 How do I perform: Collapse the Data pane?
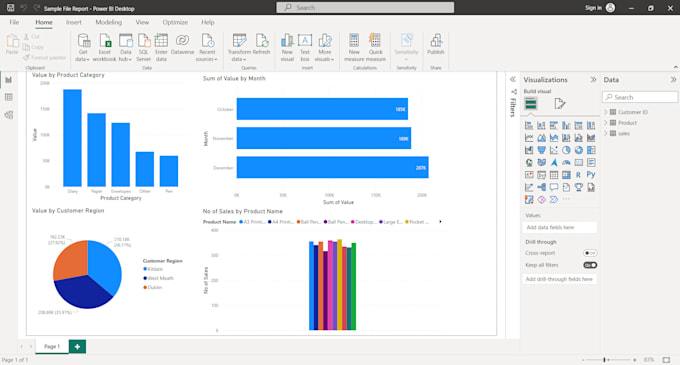[673, 80]
